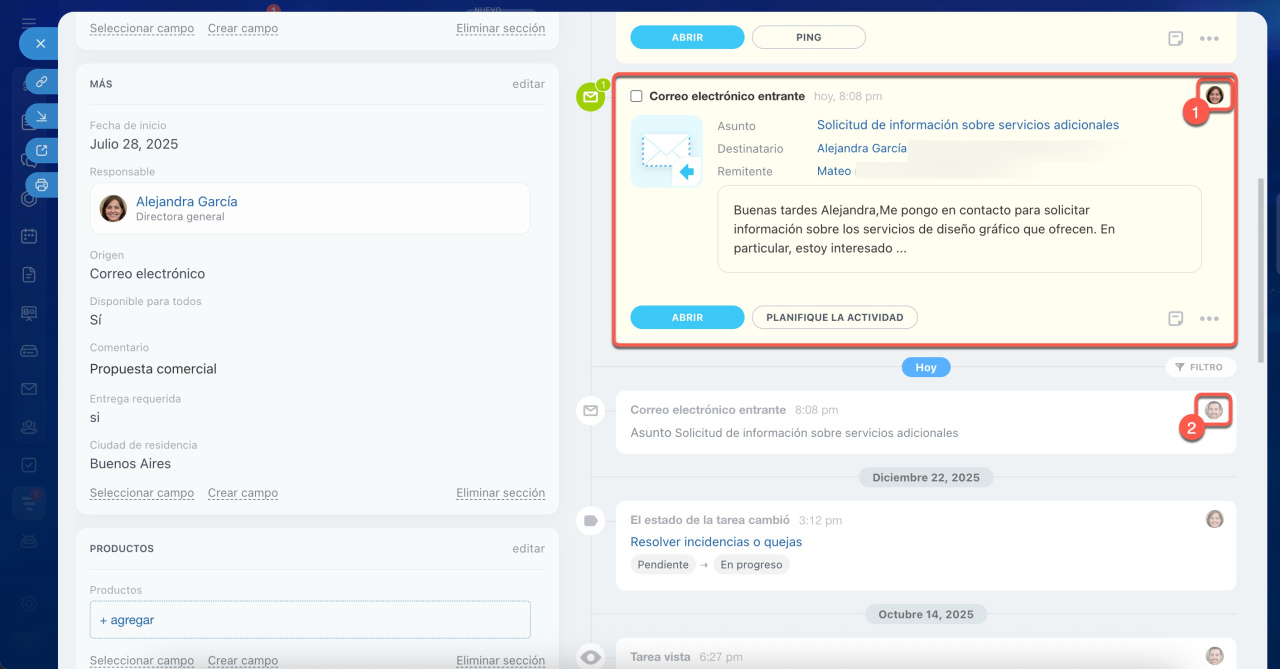This screenshot has width=1280, height=669.
Task: Click ABRIR button in incoming email card
Action: pyautogui.click(x=687, y=317)
